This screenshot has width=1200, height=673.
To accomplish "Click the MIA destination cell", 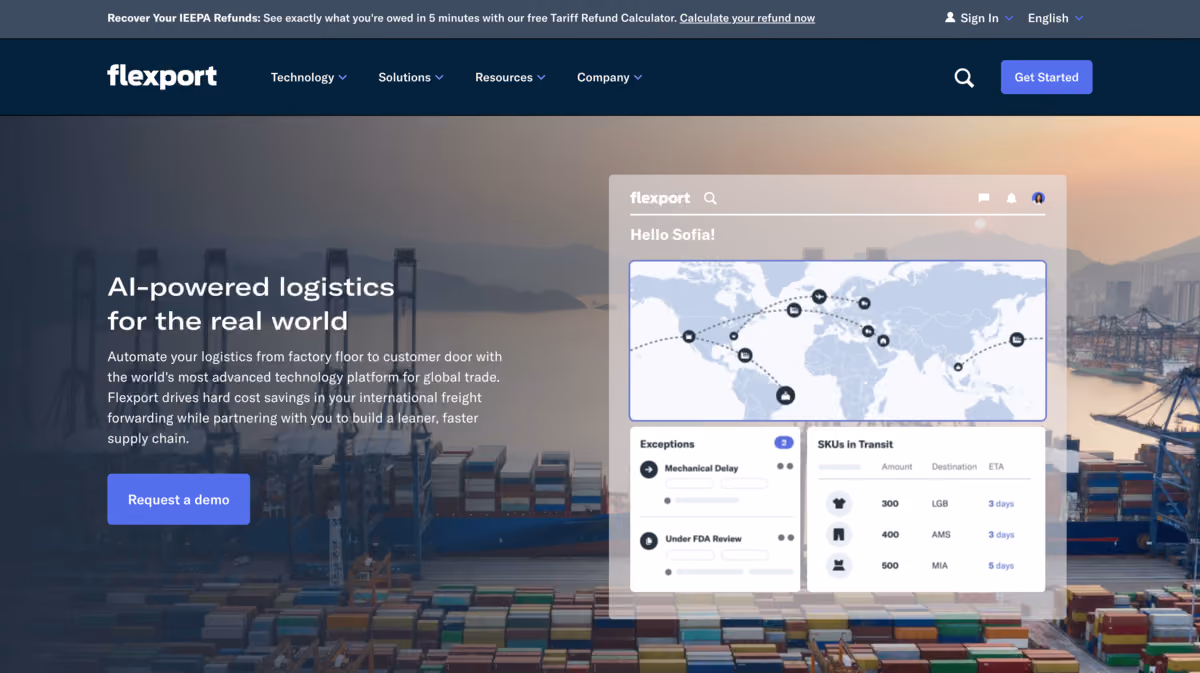I will tap(940, 566).
